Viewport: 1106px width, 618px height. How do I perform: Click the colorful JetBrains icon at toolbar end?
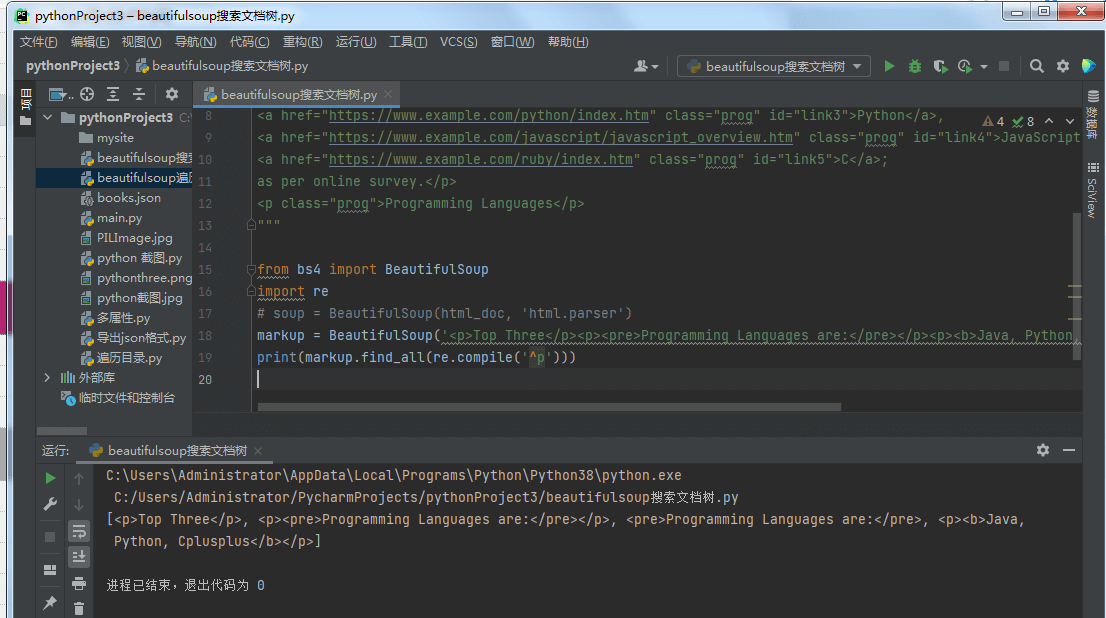[1088, 66]
